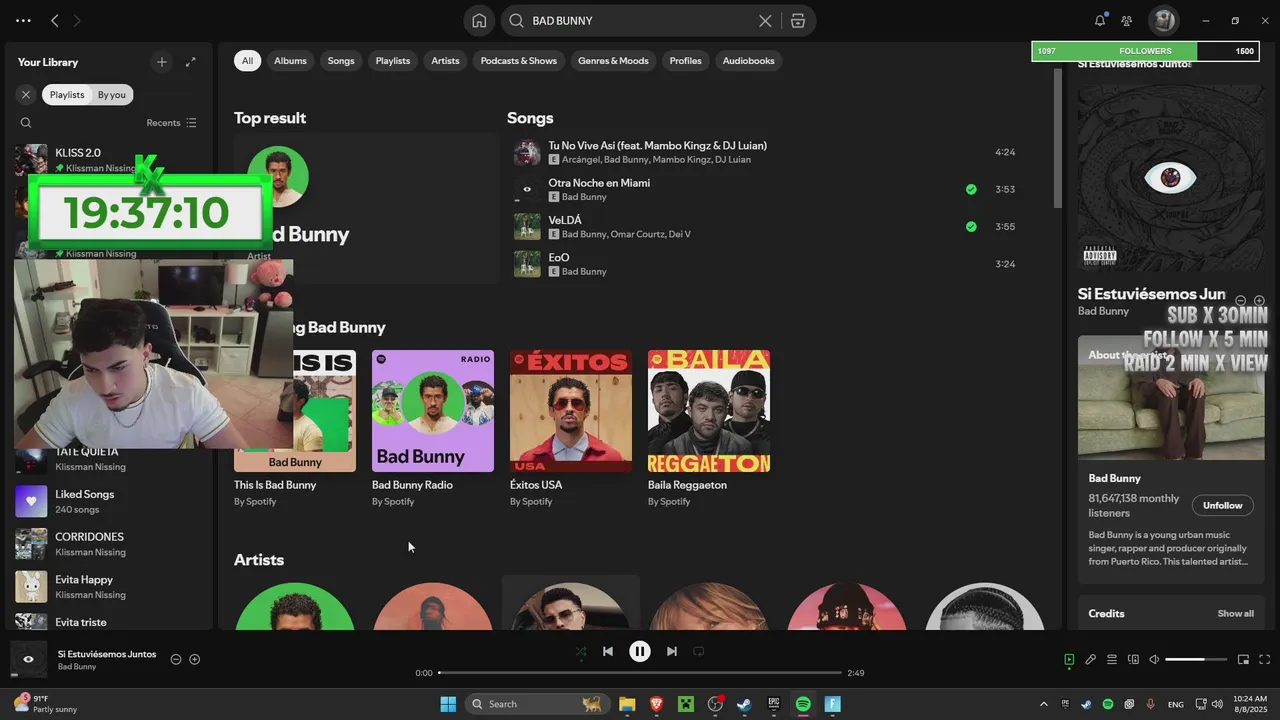Open Steam from the taskbar
Image resolution: width=1280 pixels, height=720 pixels.
pos(744,704)
